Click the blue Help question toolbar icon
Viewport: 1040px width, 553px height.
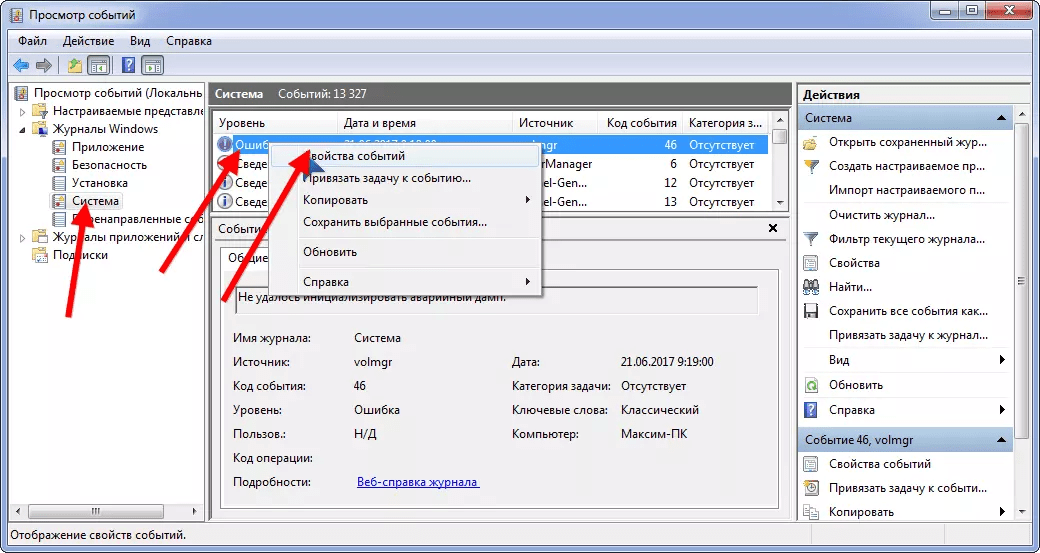click(x=129, y=65)
